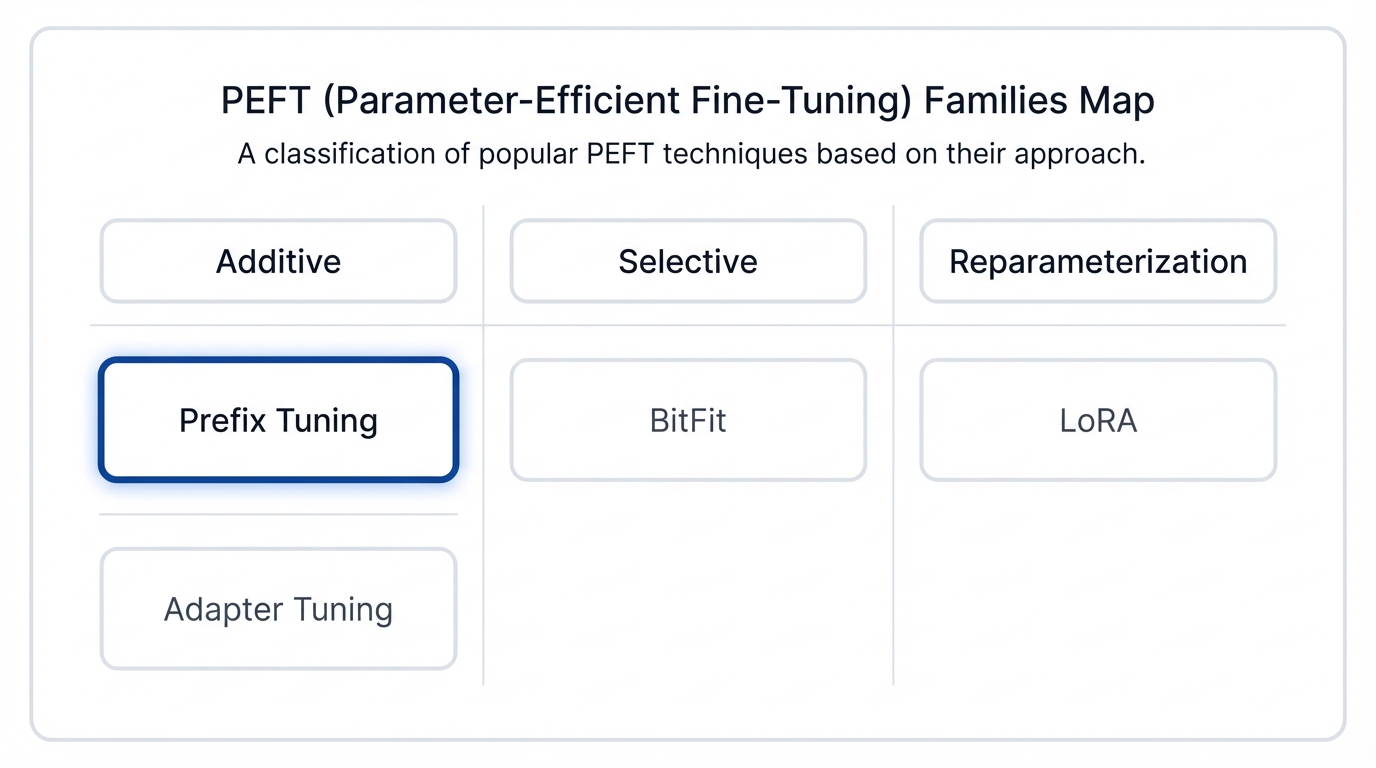The width and height of the screenshot is (1376, 768).
Task: Click the separator between Prefix Tuning and Adapter Tuning
Action: tap(278, 515)
